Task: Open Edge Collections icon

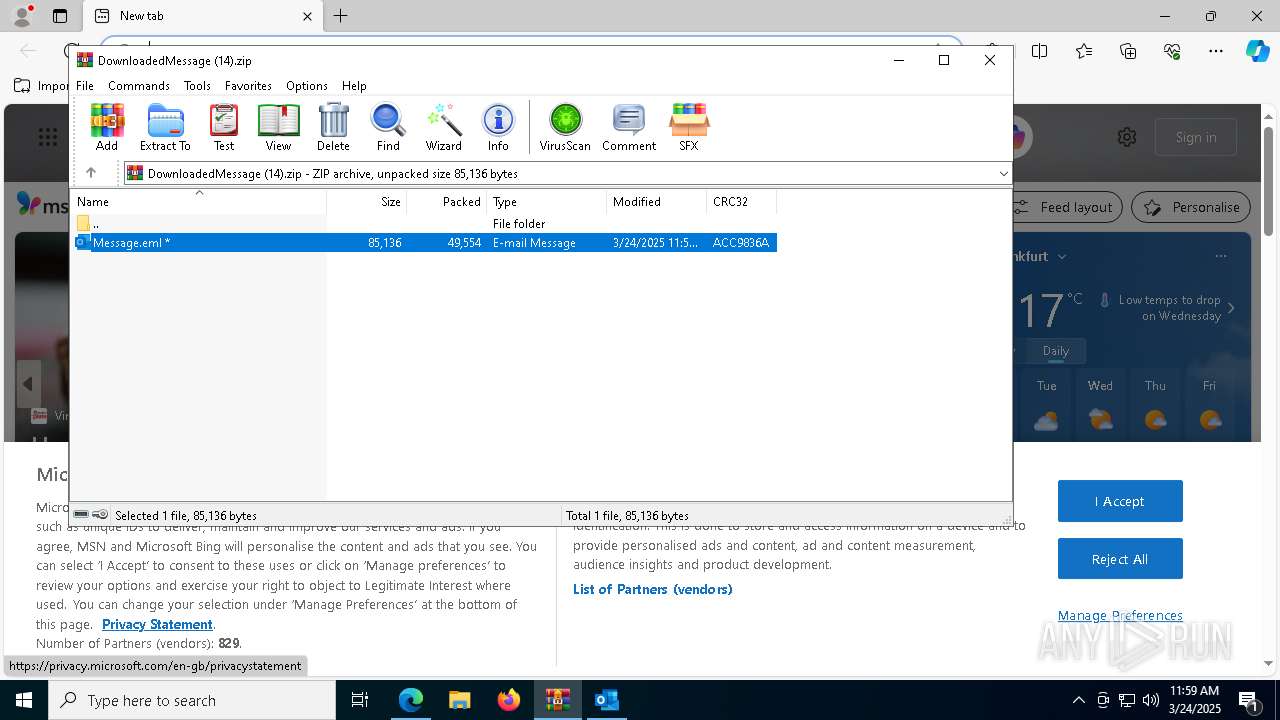Action: click(1128, 51)
